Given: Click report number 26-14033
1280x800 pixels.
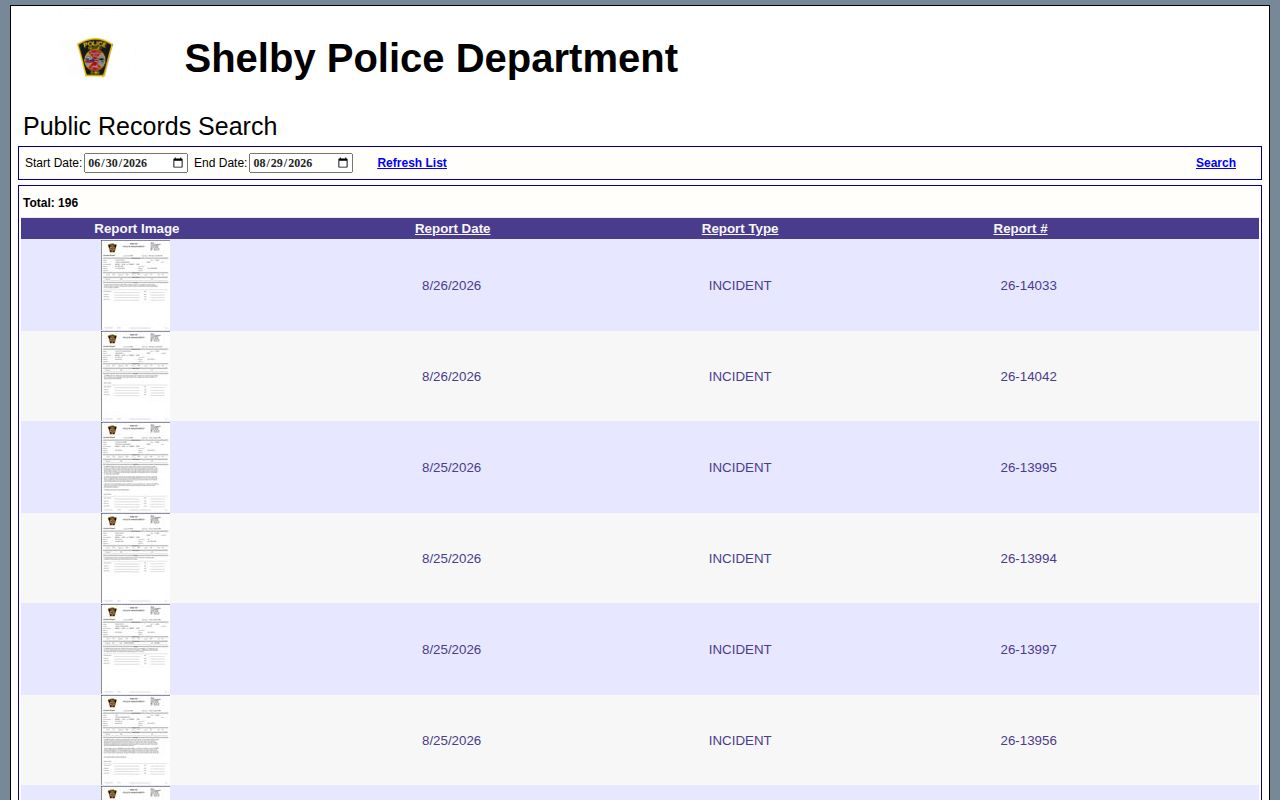Looking at the screenshot, I should click(x=1028, y=286).
